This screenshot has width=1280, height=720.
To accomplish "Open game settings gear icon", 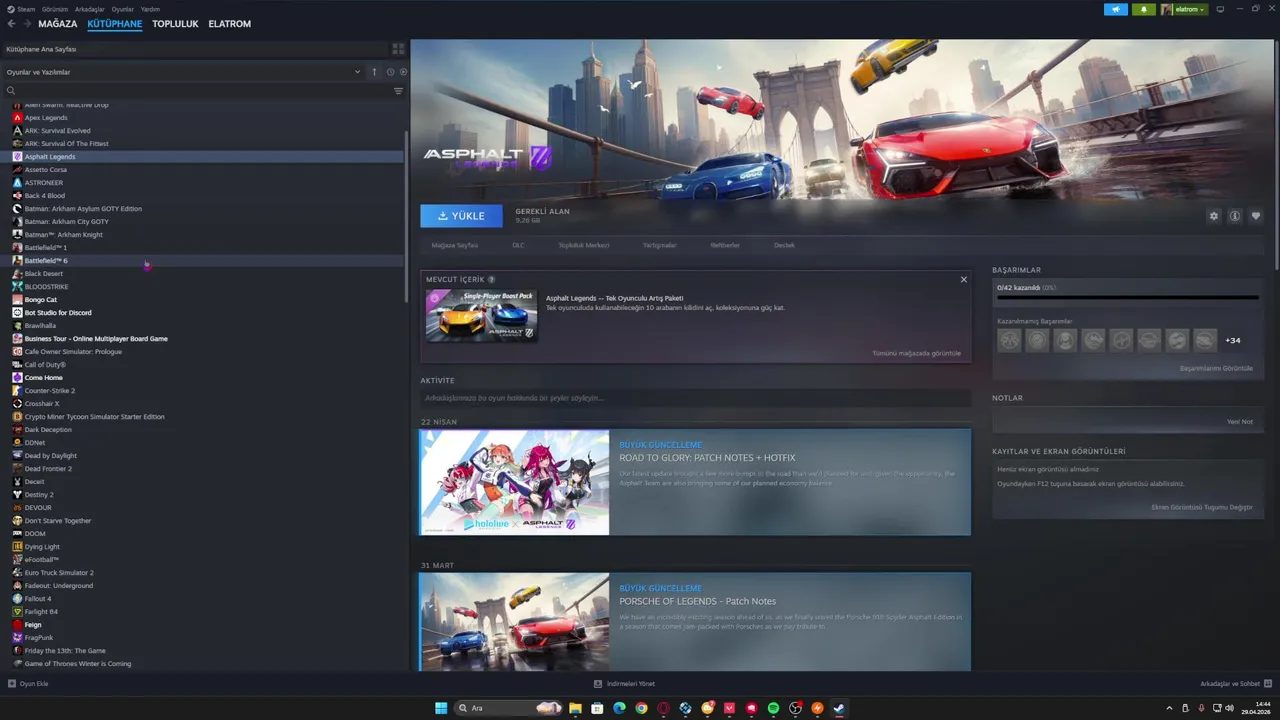I will (x=1214, y=216).
